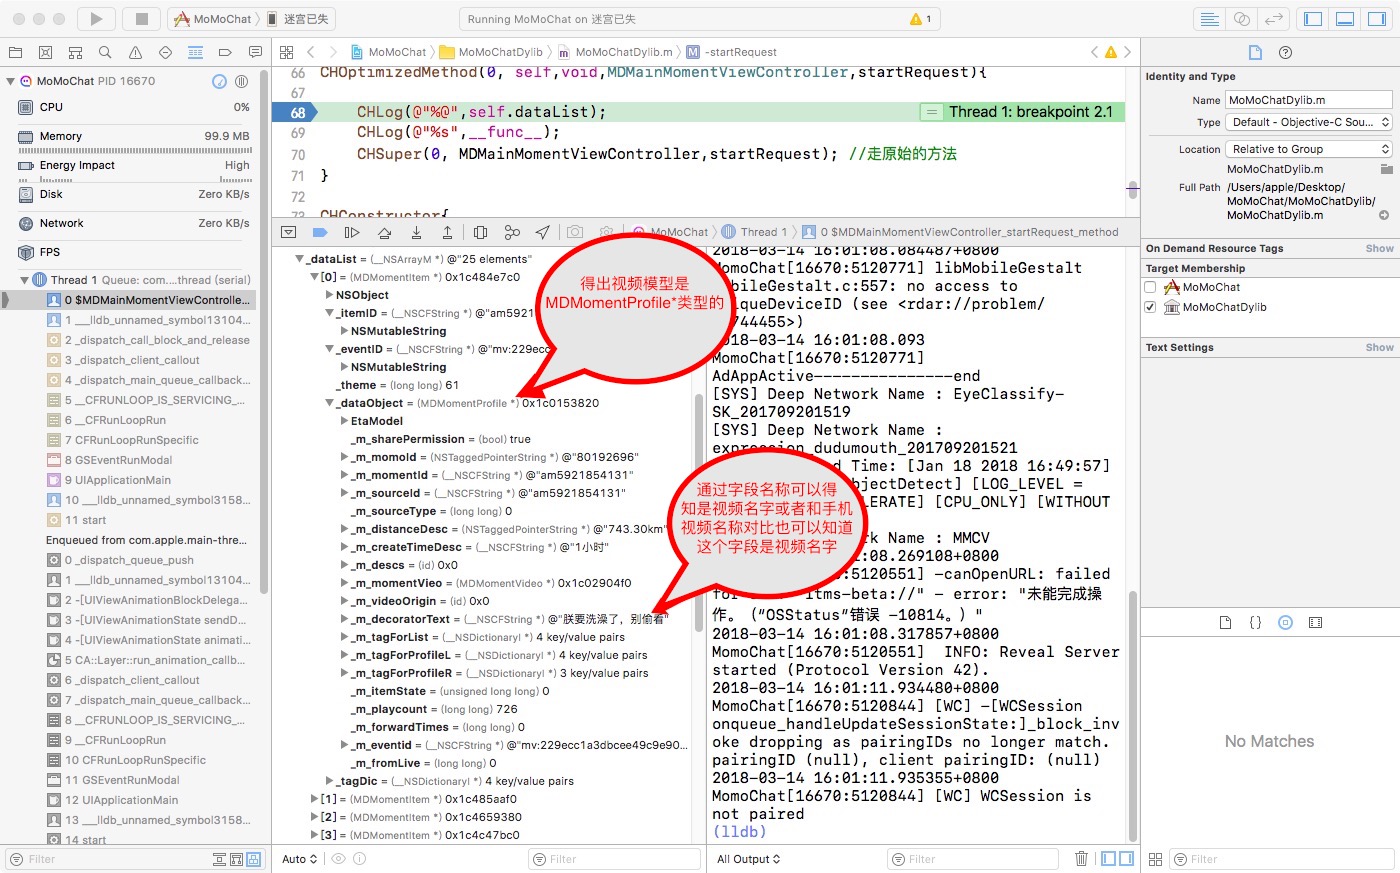The height and width of the screenshot is (873, 1400).
Task: Select the Assistant editor overlapping circles icon
Action: [1241, 19]
